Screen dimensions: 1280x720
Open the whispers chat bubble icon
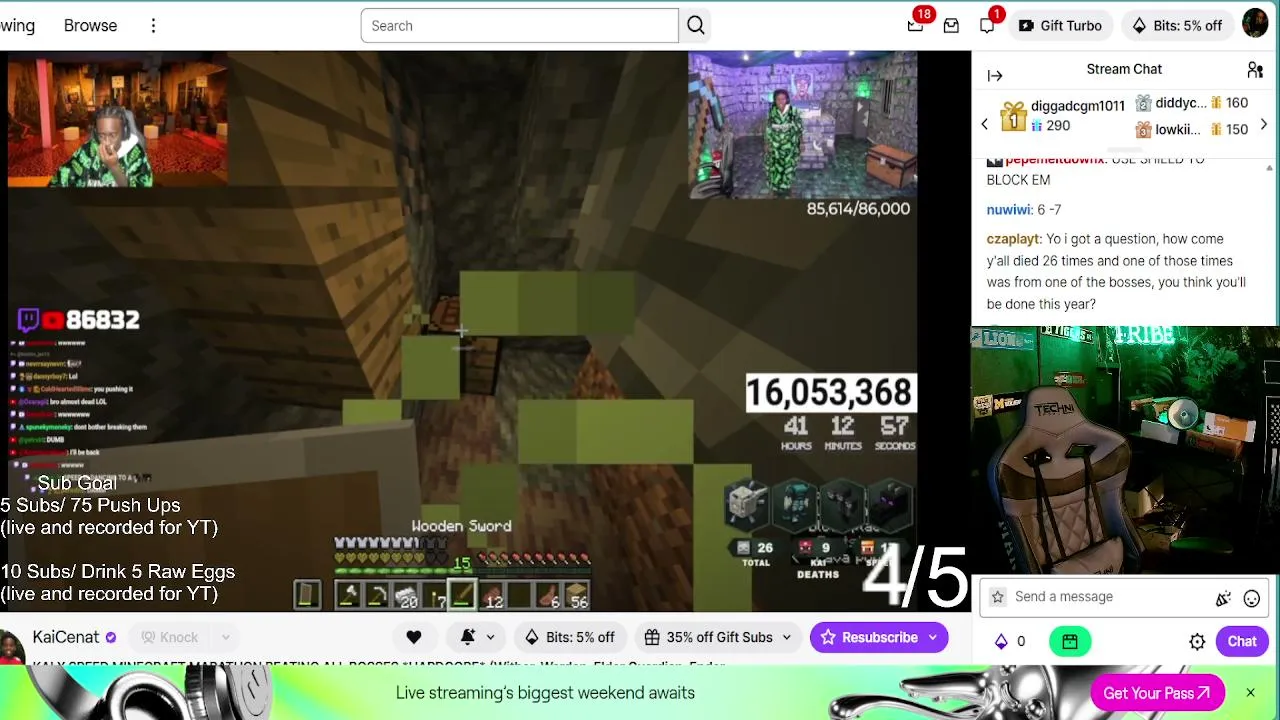(987, 25)
